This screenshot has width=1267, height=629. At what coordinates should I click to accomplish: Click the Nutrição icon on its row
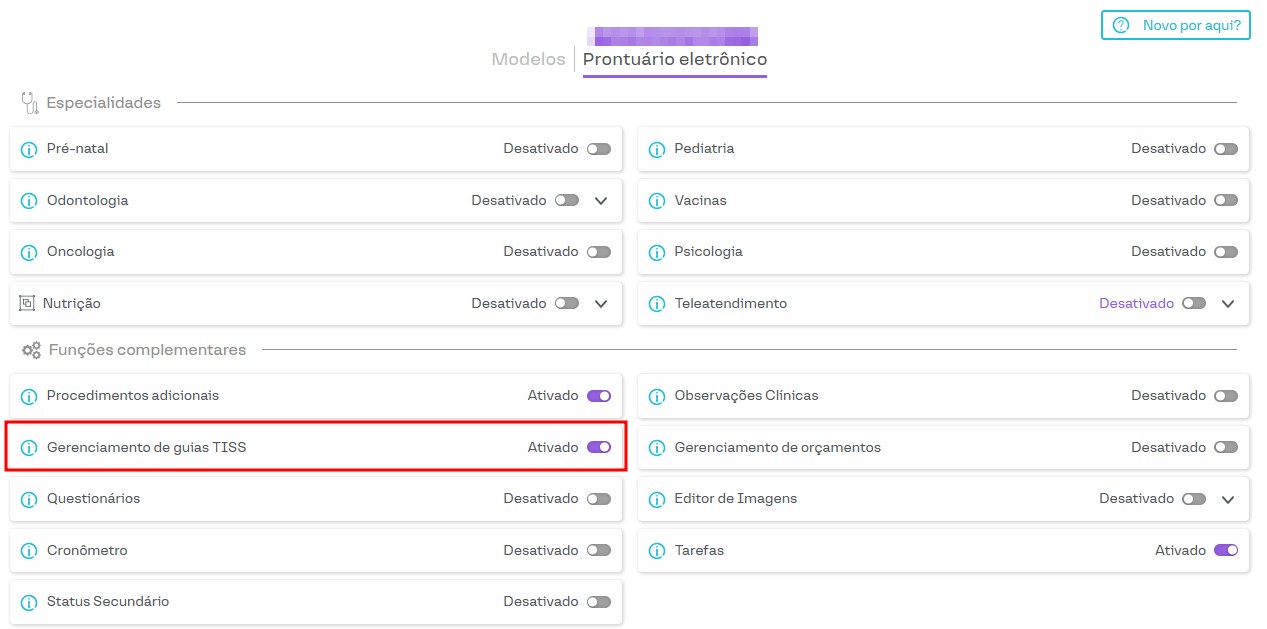point(27,303)
